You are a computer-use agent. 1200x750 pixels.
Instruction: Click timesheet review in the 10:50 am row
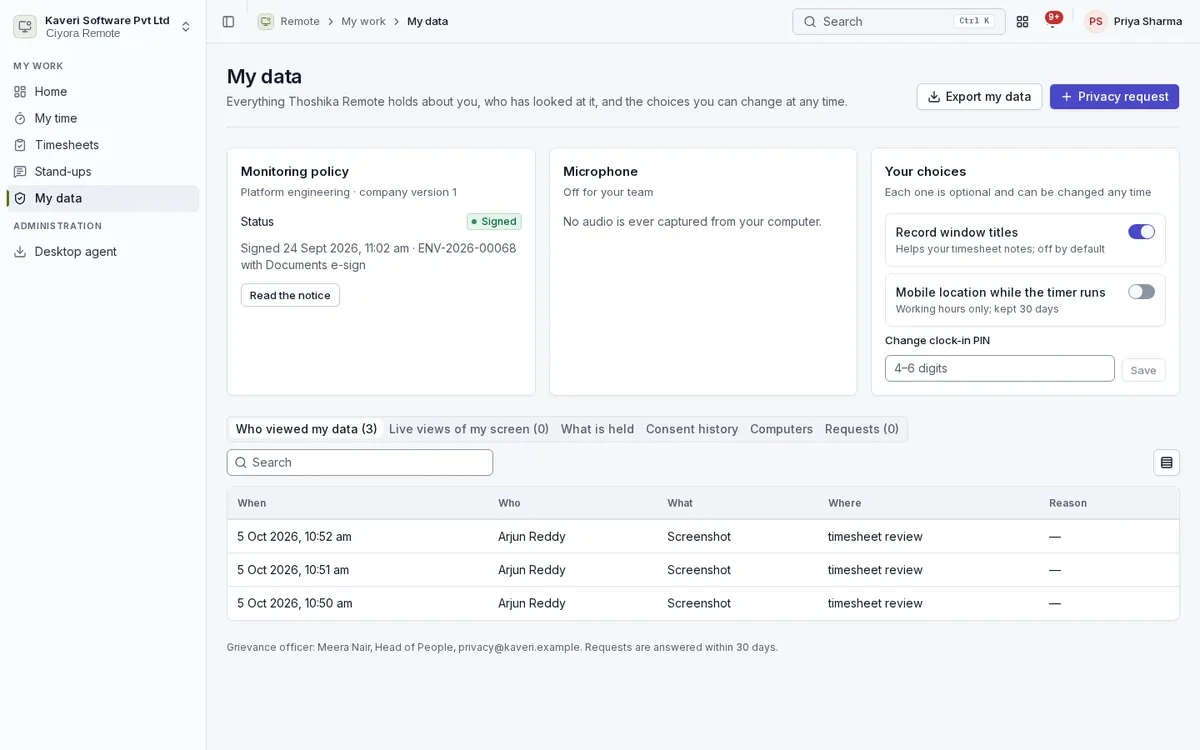875,603
